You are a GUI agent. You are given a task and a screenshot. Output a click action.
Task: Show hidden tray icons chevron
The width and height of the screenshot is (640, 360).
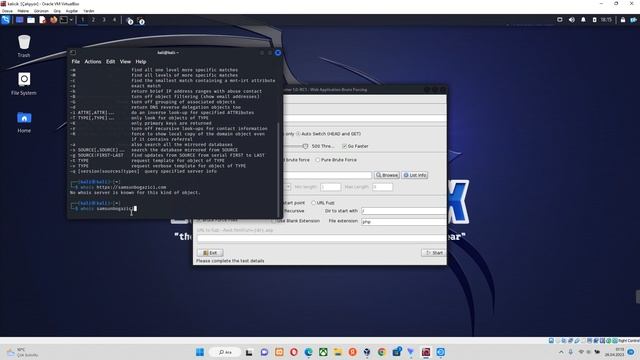click(x=561, y=352)
